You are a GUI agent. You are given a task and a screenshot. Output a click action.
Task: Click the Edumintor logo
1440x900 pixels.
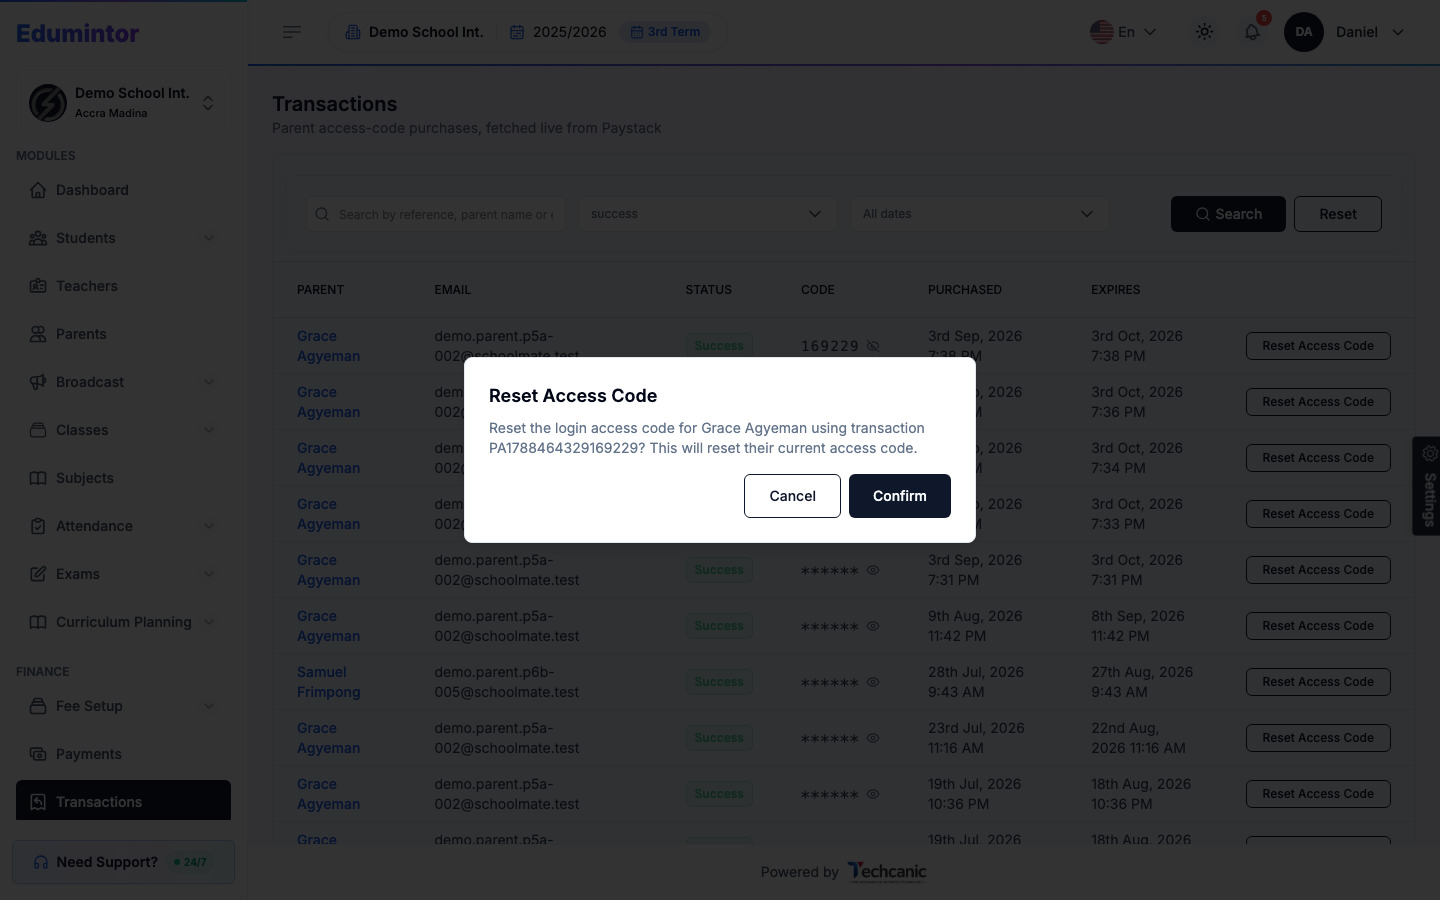[78, 33]
